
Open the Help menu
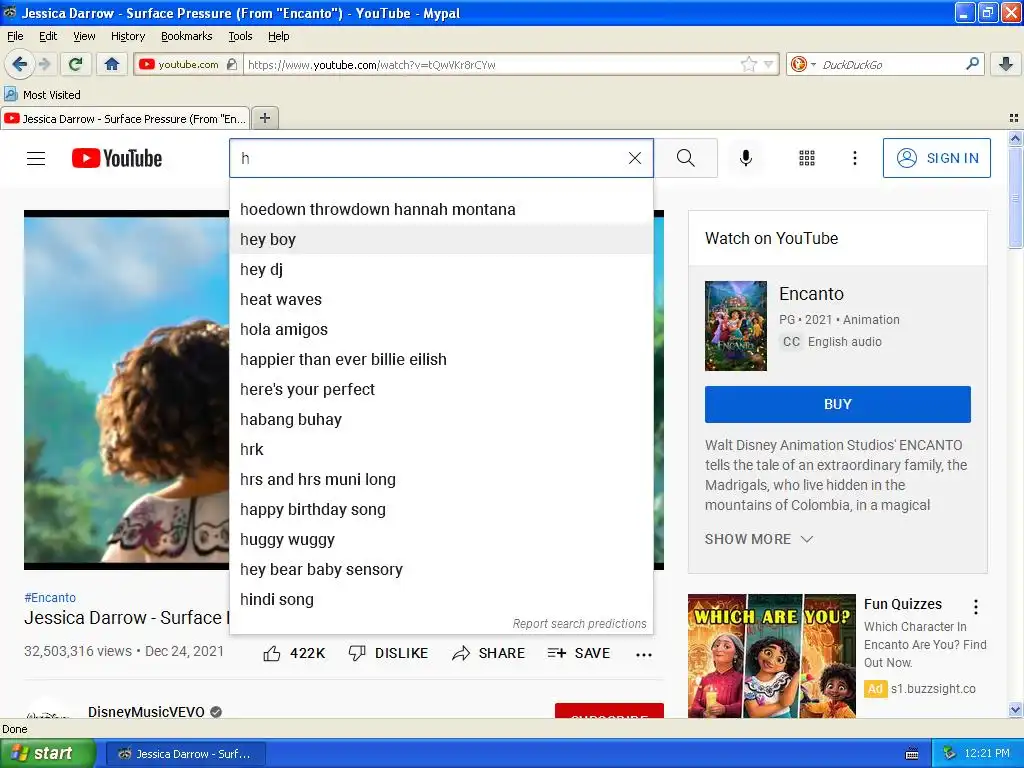[278, 36]
